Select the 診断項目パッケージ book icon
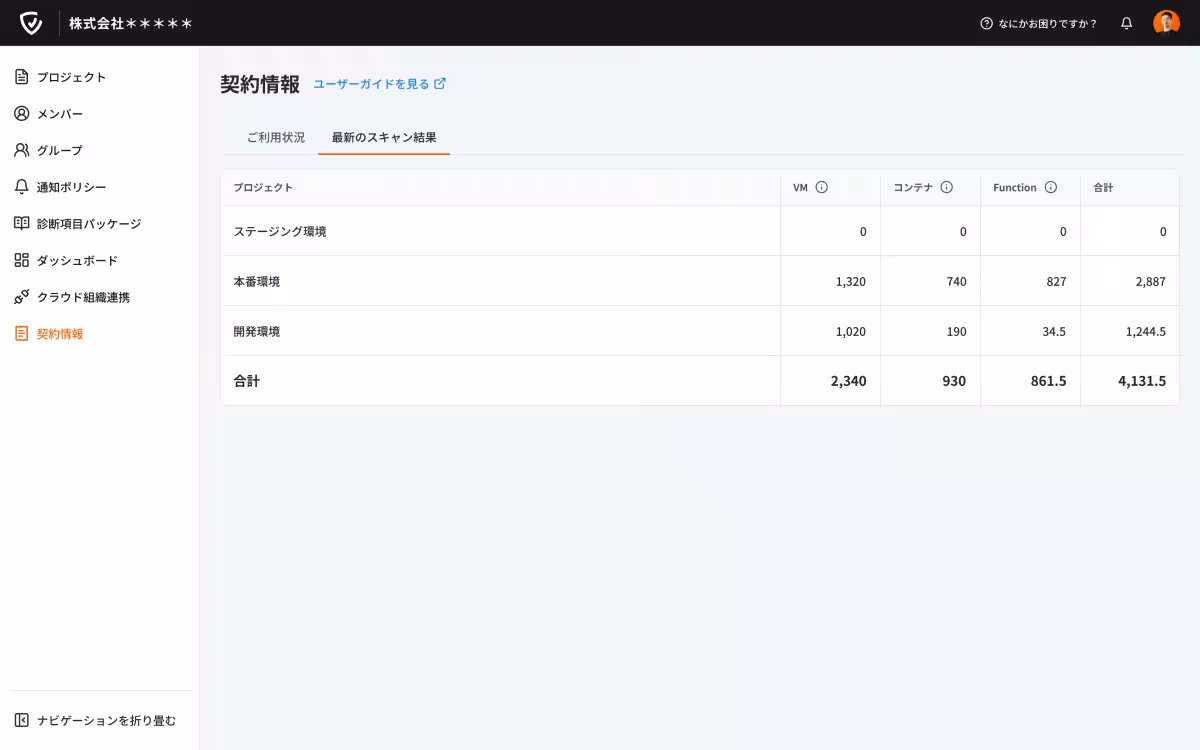 21,223
